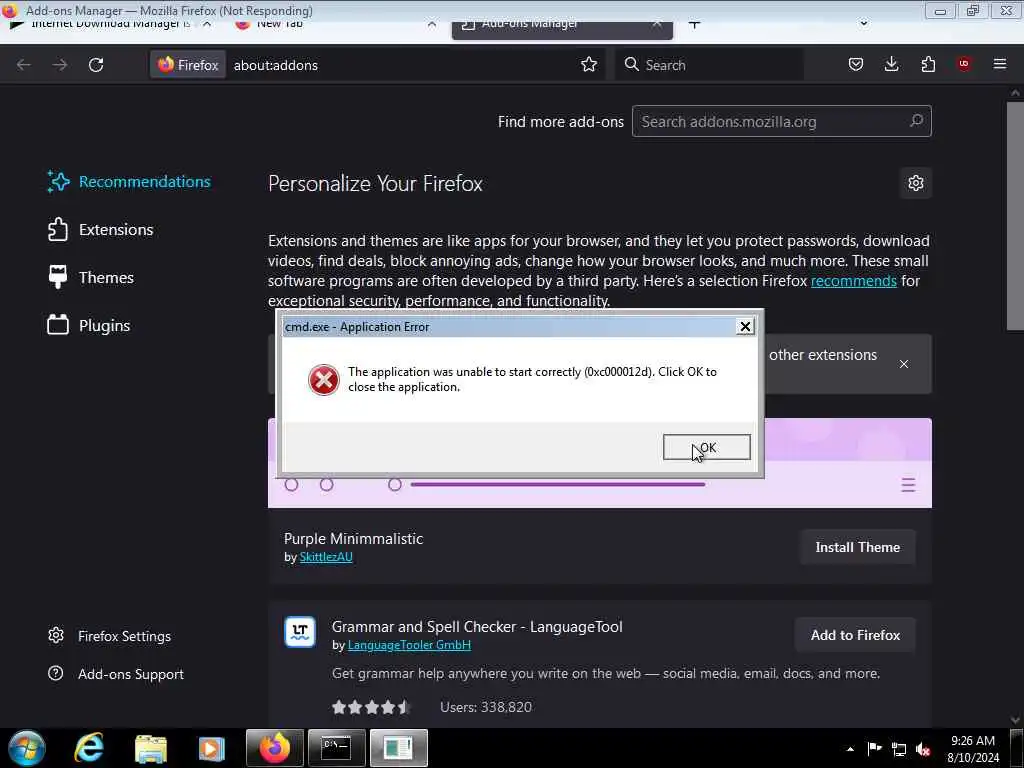Show hidden system tray icons
1024x768 pixels.
[850, 749]
